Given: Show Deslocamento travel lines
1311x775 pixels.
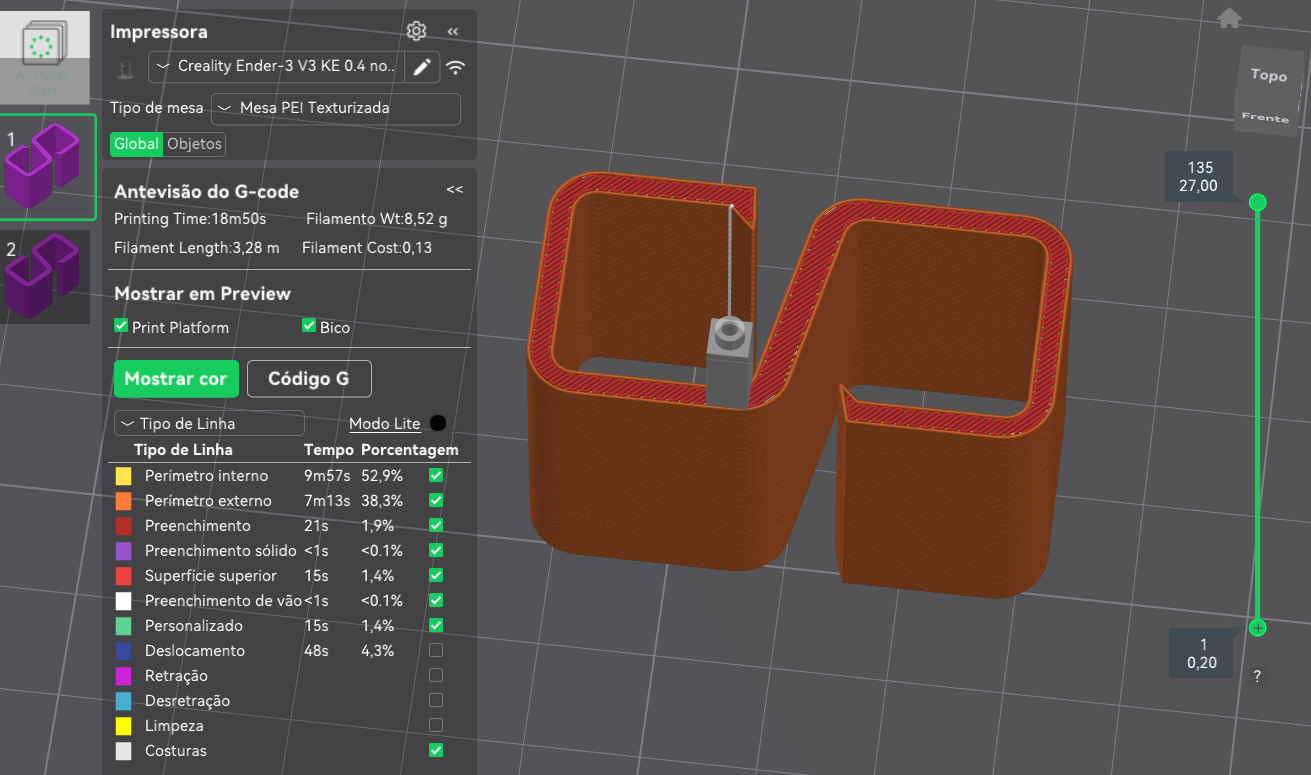Looking at the screenshot, I should click(436, 651).
